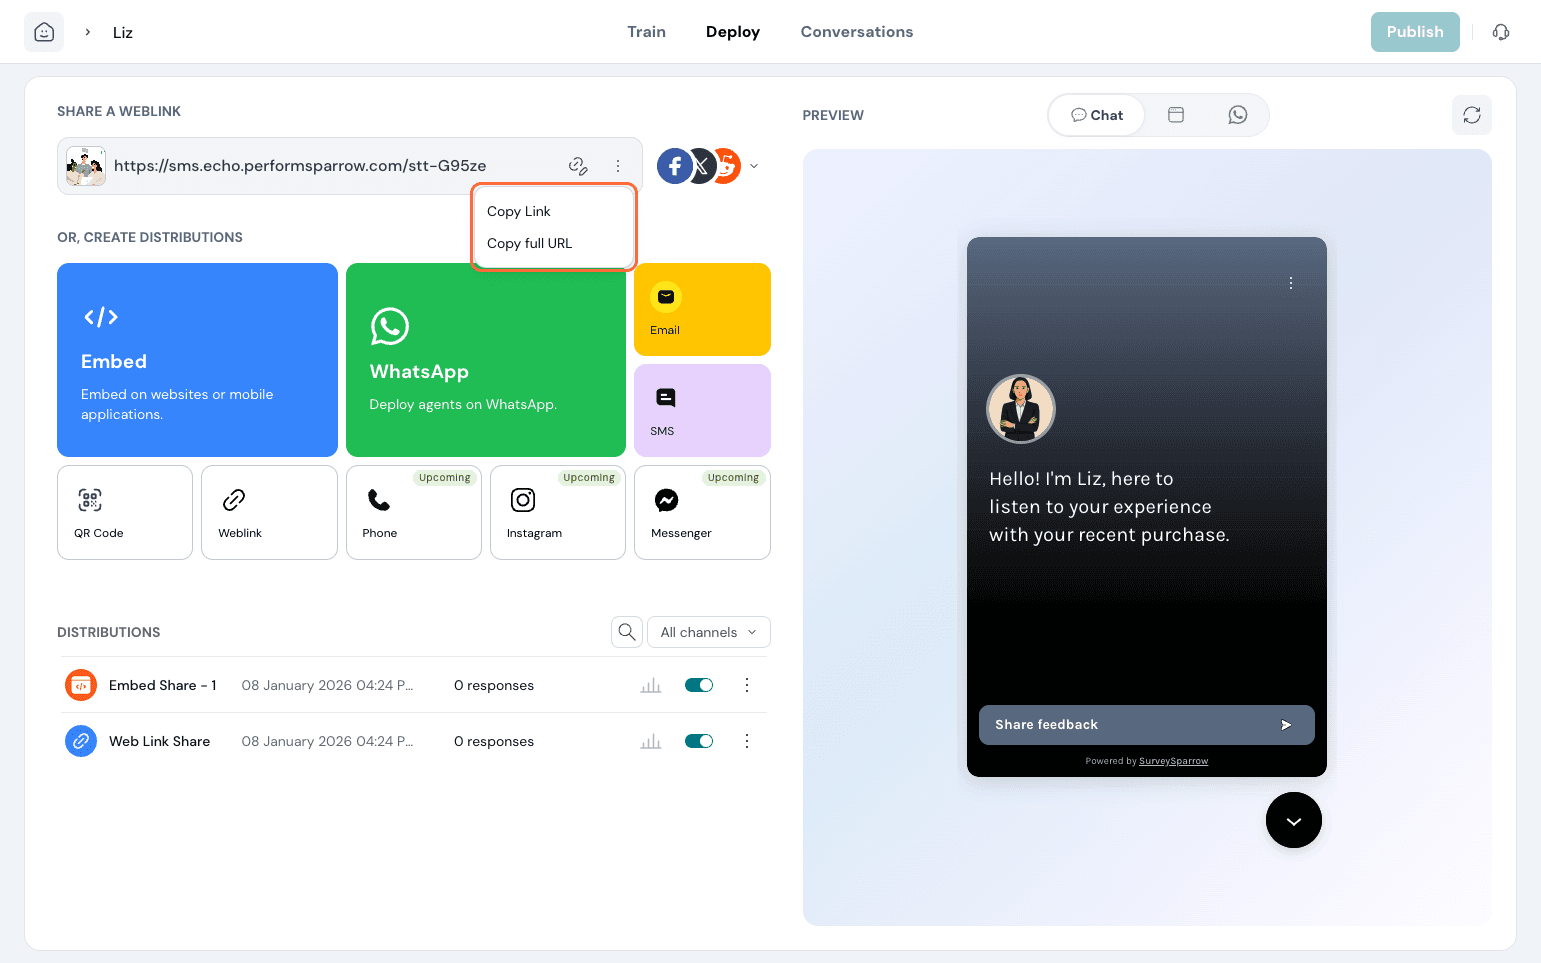The height and width of the screenshot is (963, 1541).
Task: Open the distributions search icon
Action: tap(627, 632)
